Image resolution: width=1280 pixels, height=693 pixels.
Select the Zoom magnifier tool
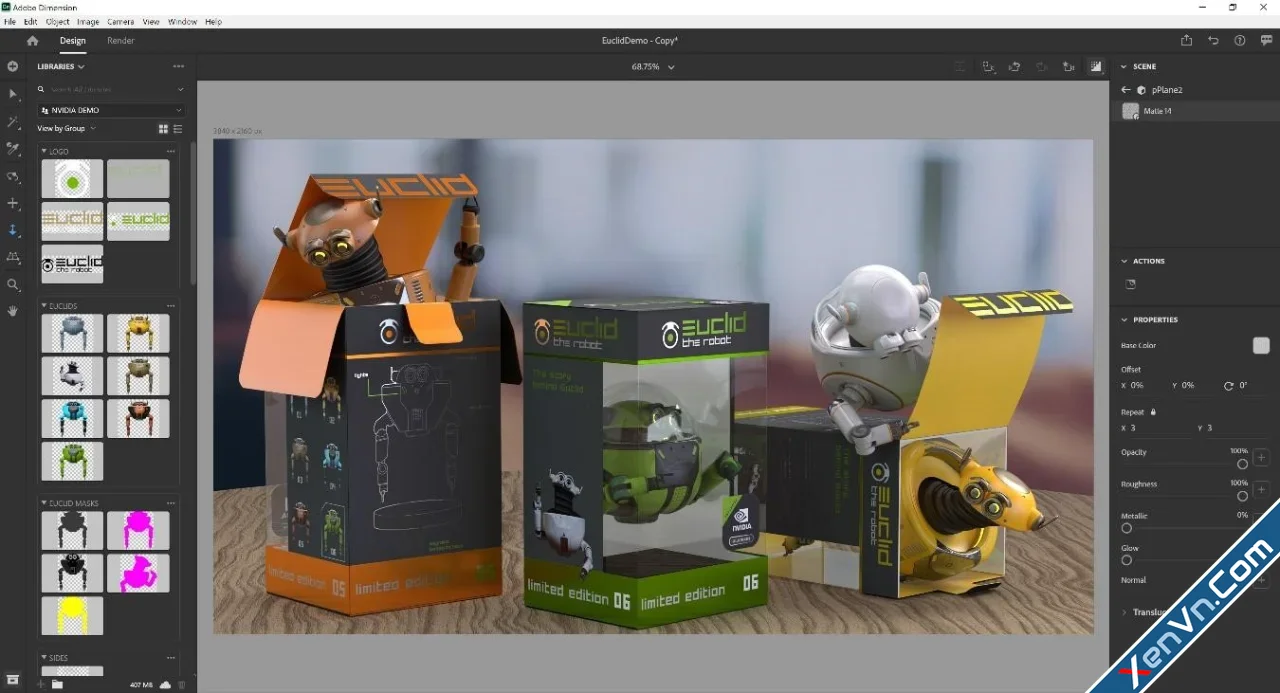coord(13,285)
